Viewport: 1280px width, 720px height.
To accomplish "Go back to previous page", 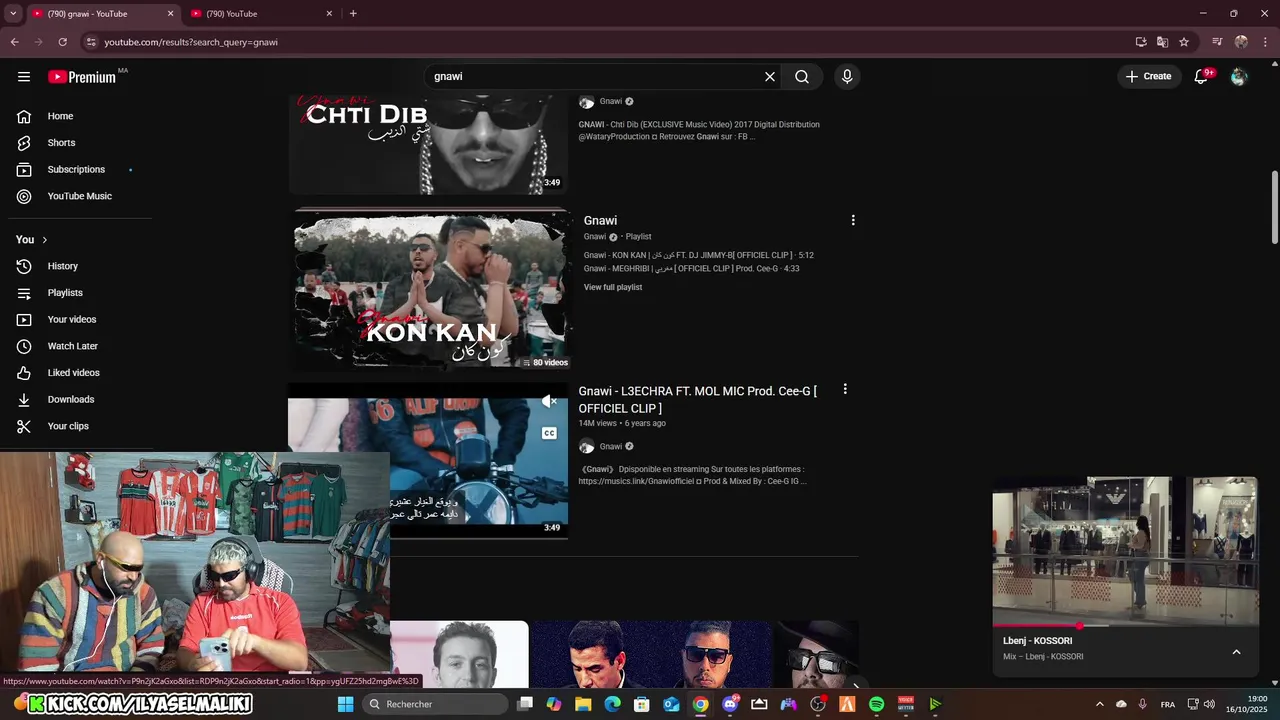I will click(14, 42).
